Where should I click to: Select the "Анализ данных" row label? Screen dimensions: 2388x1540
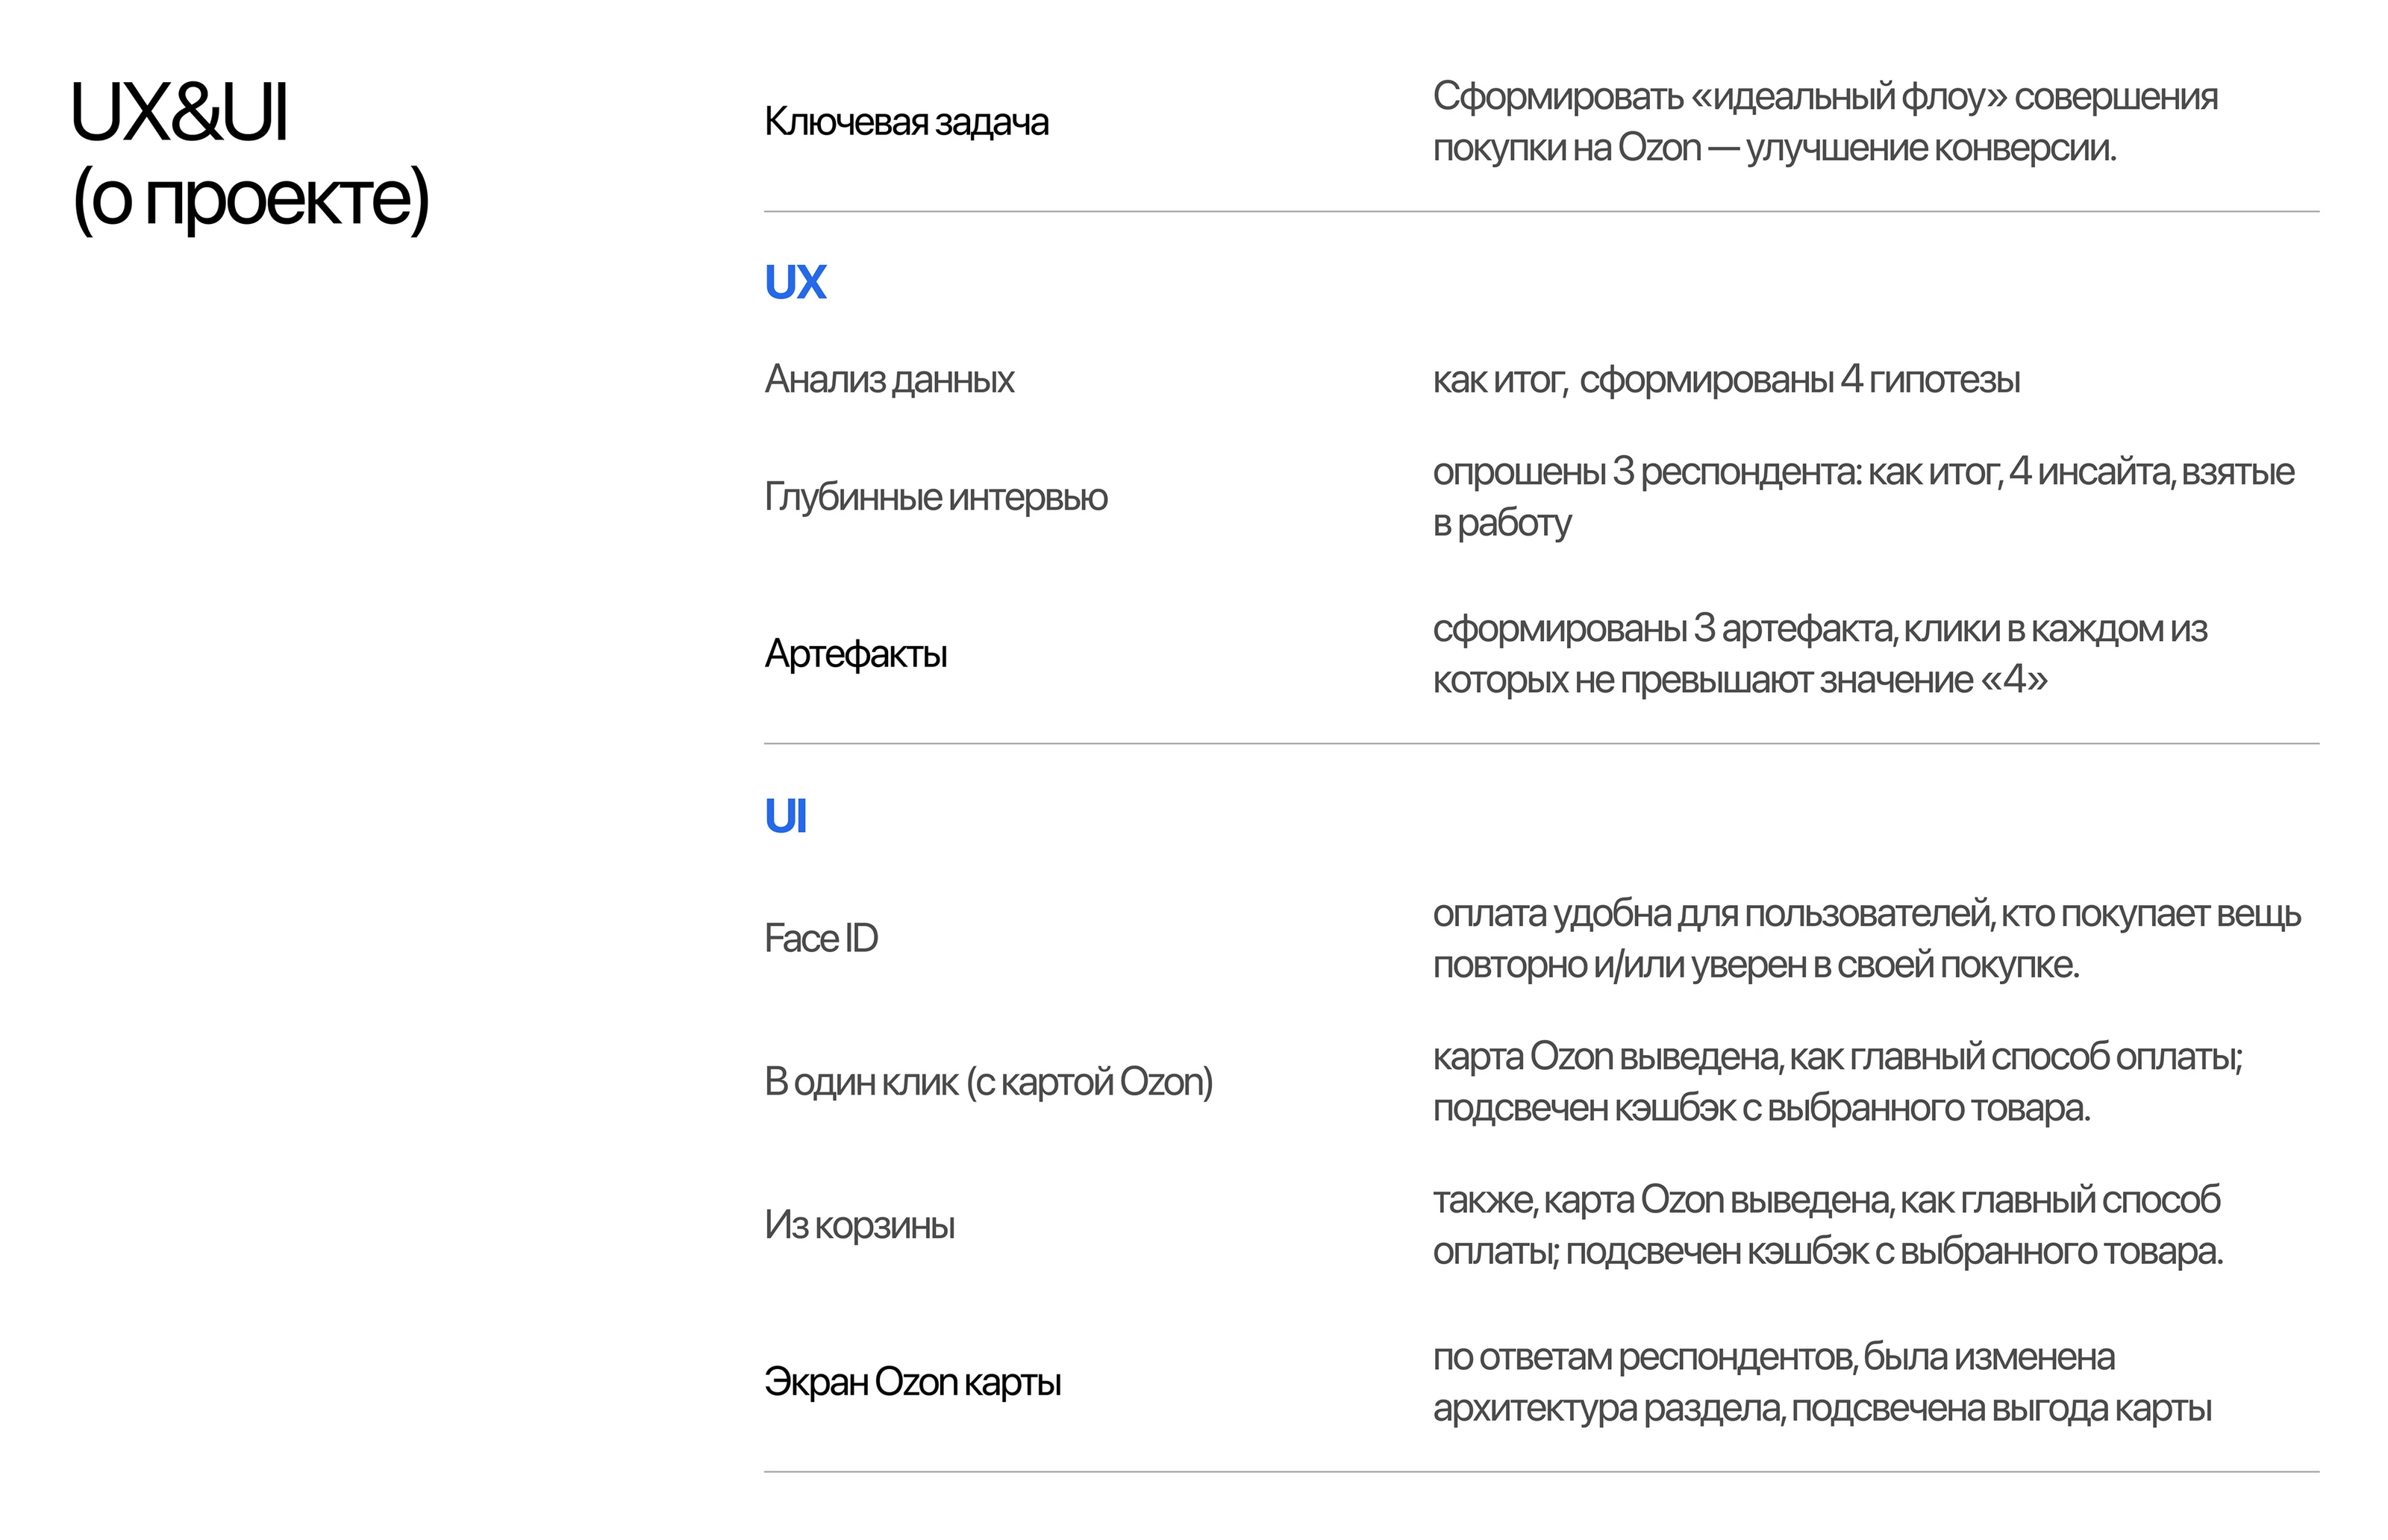click(x=889, y=380)
